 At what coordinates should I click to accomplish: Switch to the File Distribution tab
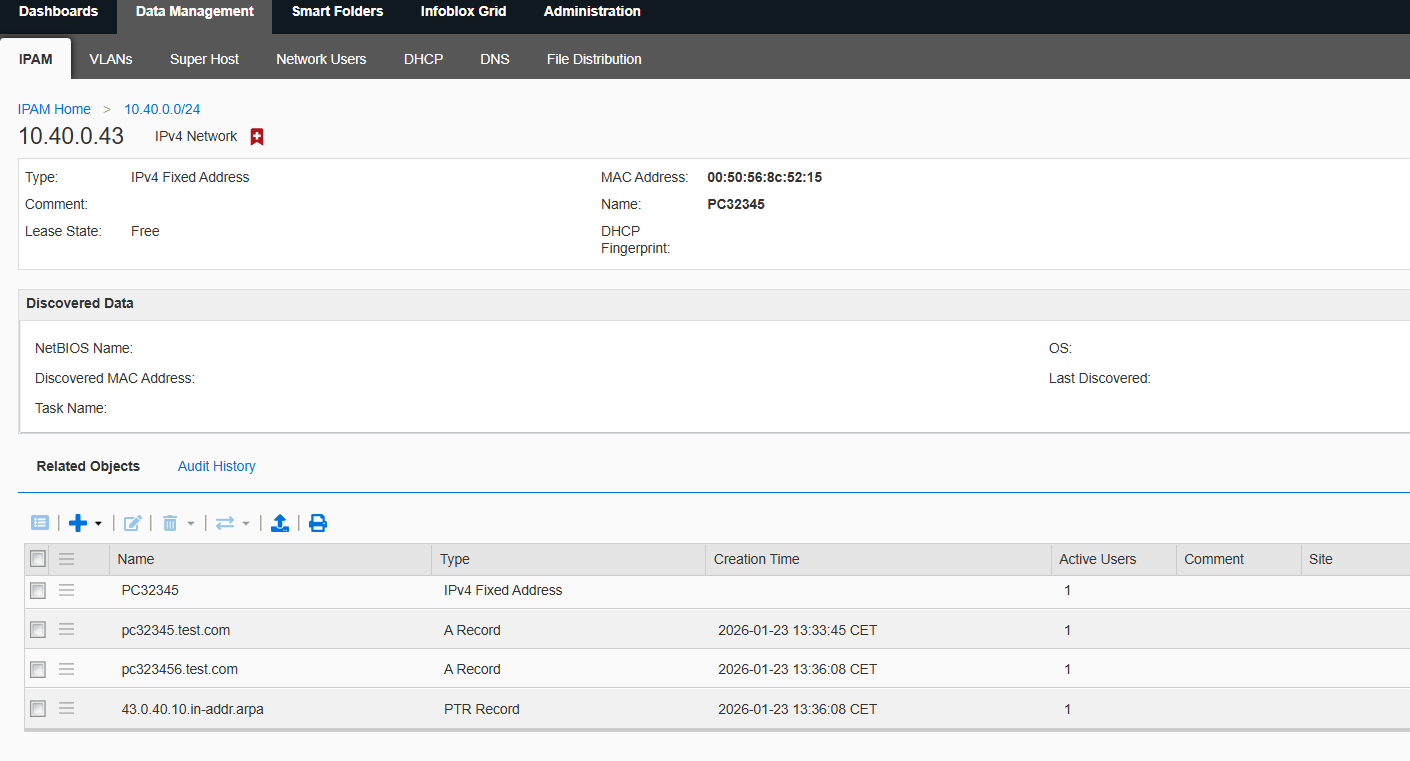(594, 59)
